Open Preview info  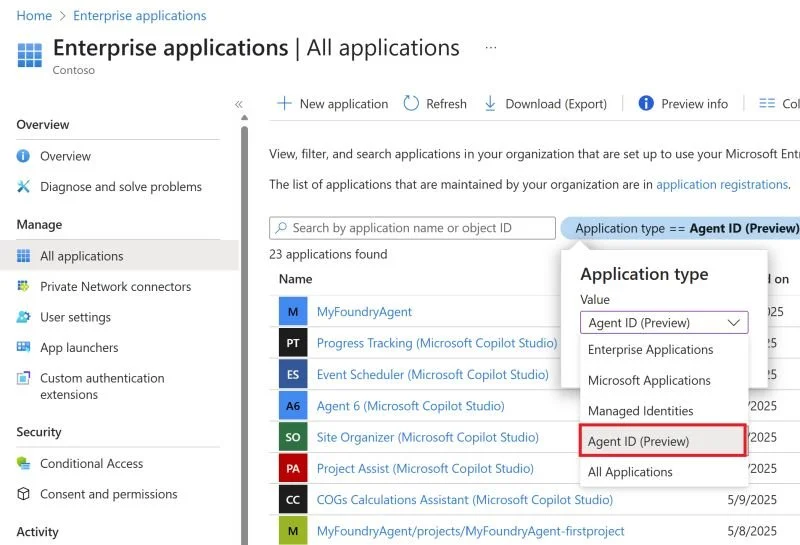click(684, 104)
